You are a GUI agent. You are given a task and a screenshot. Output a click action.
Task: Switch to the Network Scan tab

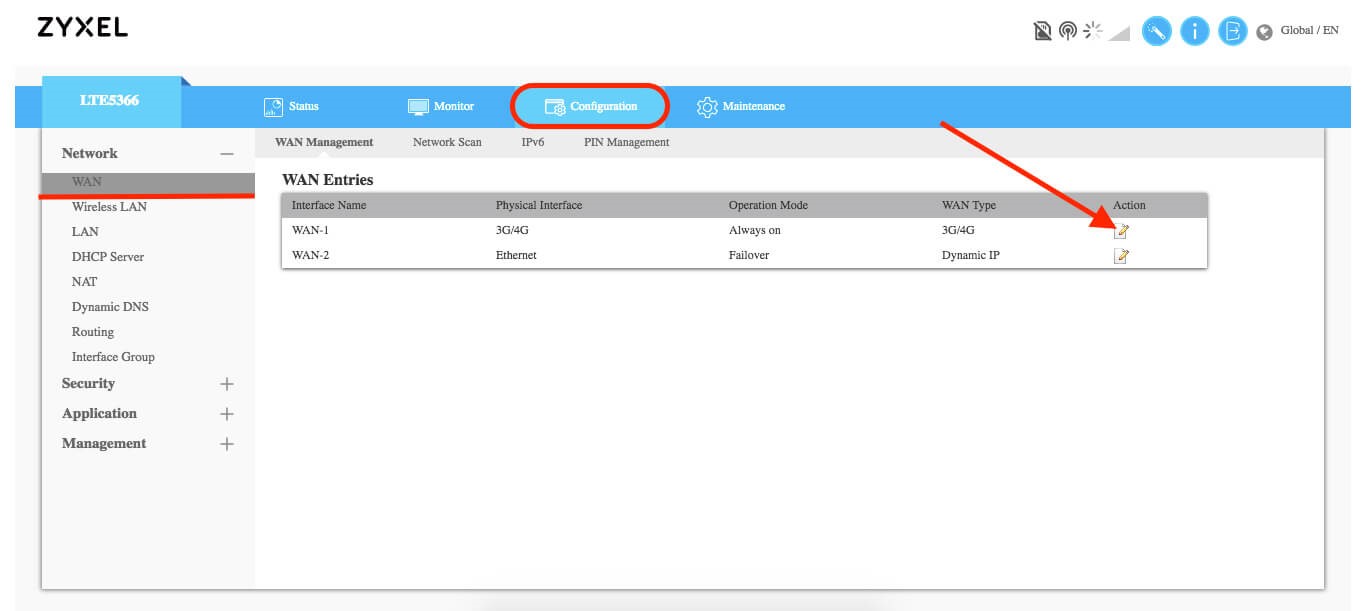pyautogui.click(x=447, y=142)
